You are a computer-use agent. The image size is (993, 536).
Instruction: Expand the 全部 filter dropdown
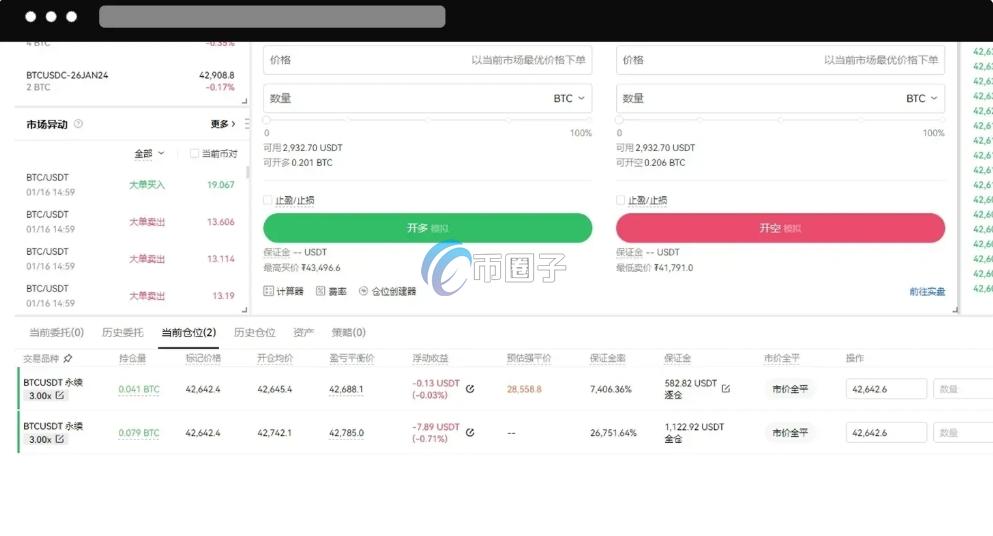tap(149, 153)
